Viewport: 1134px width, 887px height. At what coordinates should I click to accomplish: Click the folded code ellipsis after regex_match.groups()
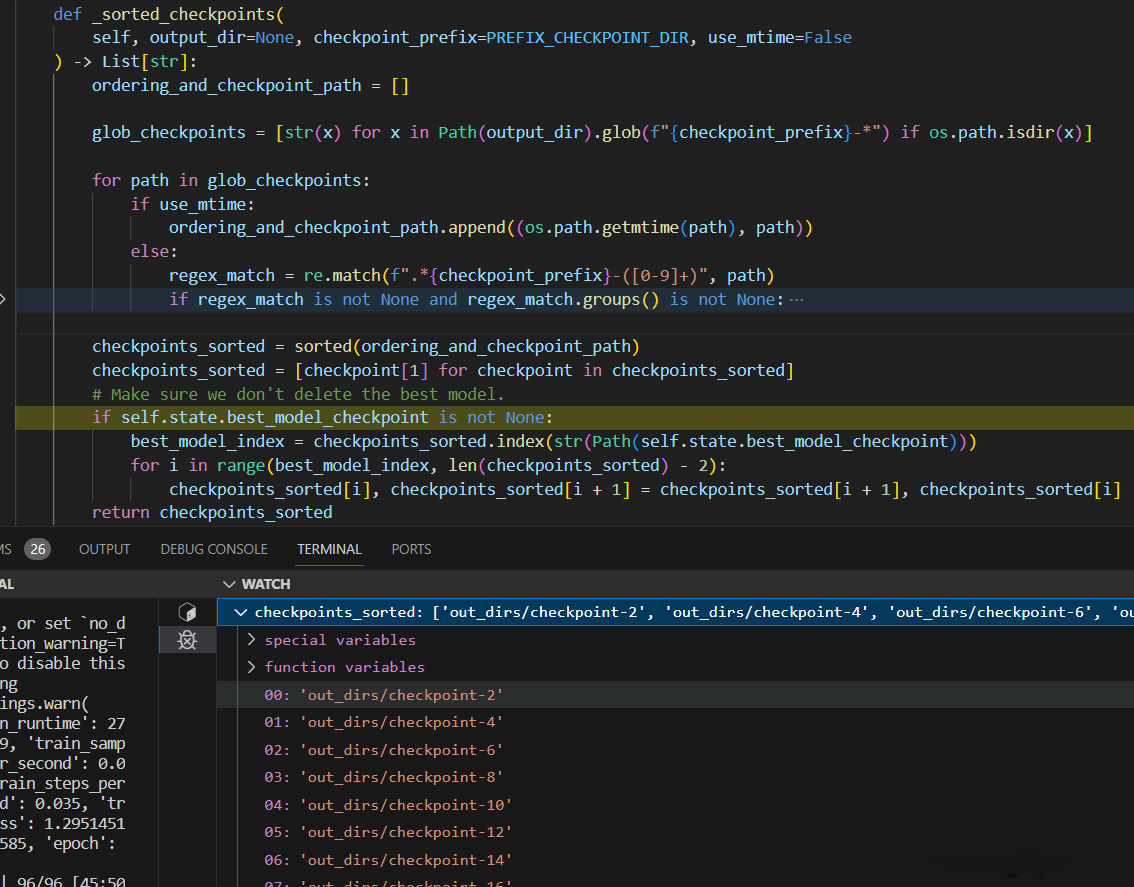796,300
